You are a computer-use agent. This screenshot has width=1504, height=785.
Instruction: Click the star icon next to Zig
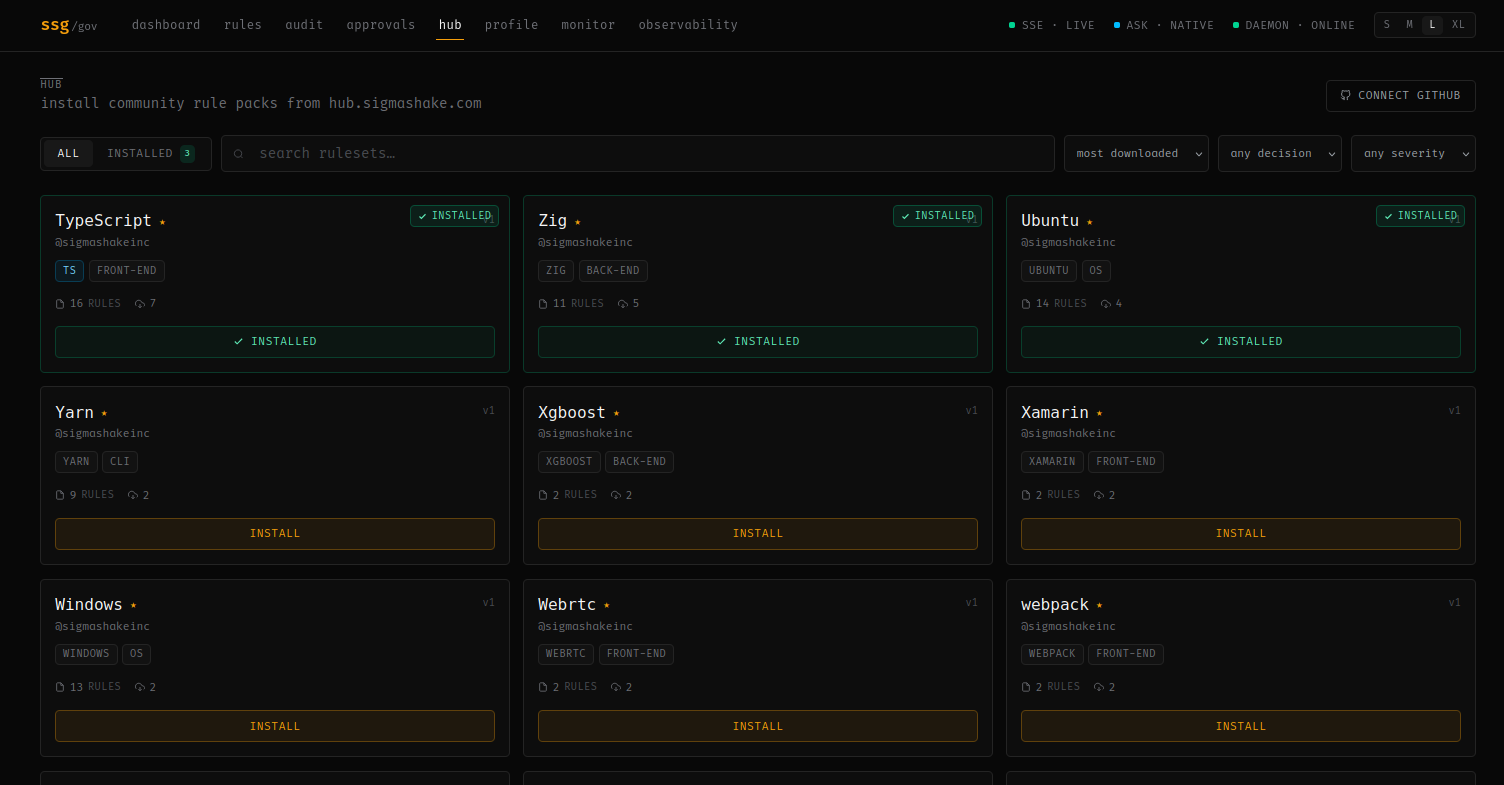[x=577, y=222]
